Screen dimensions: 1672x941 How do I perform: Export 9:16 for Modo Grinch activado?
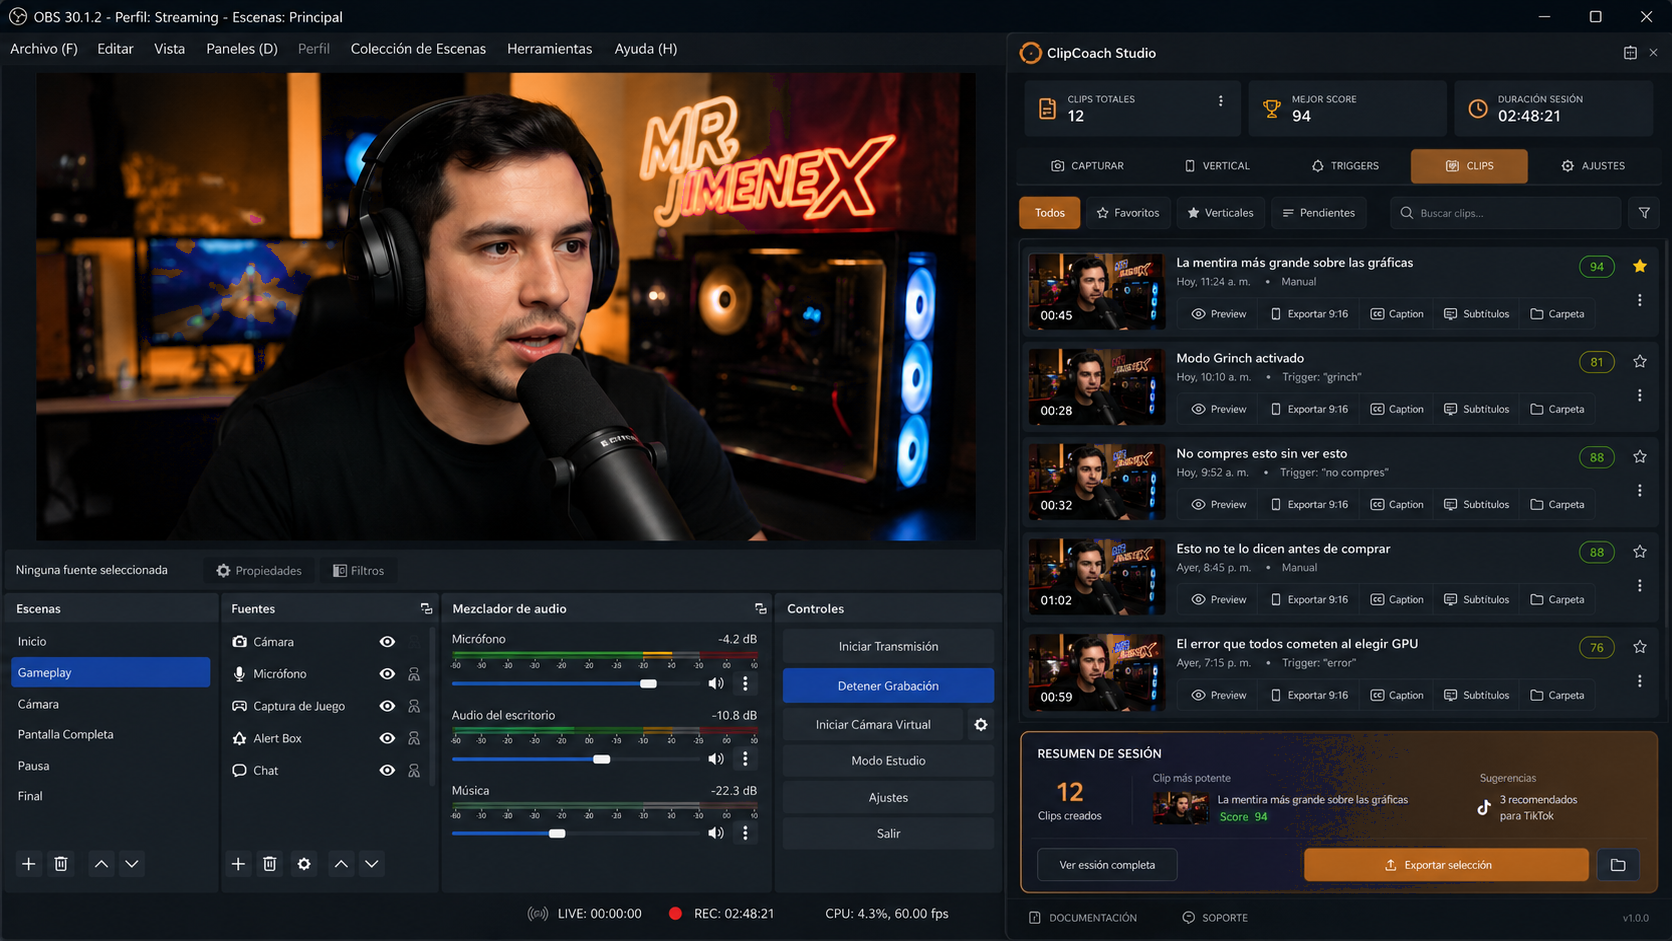[1309, 409]
